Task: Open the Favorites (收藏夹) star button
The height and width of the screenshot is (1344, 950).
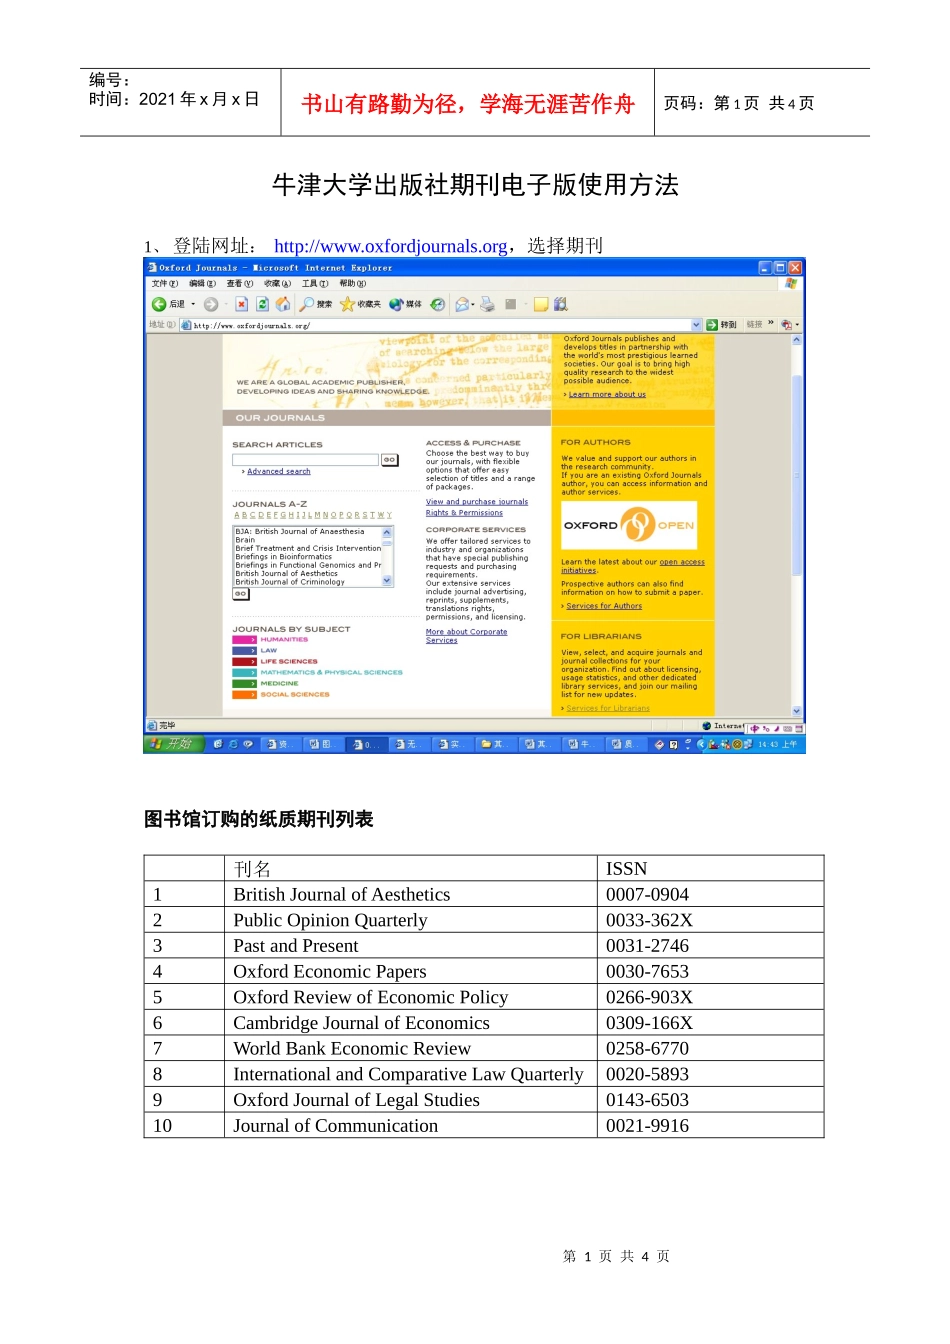Action: [x=360, y=304]
